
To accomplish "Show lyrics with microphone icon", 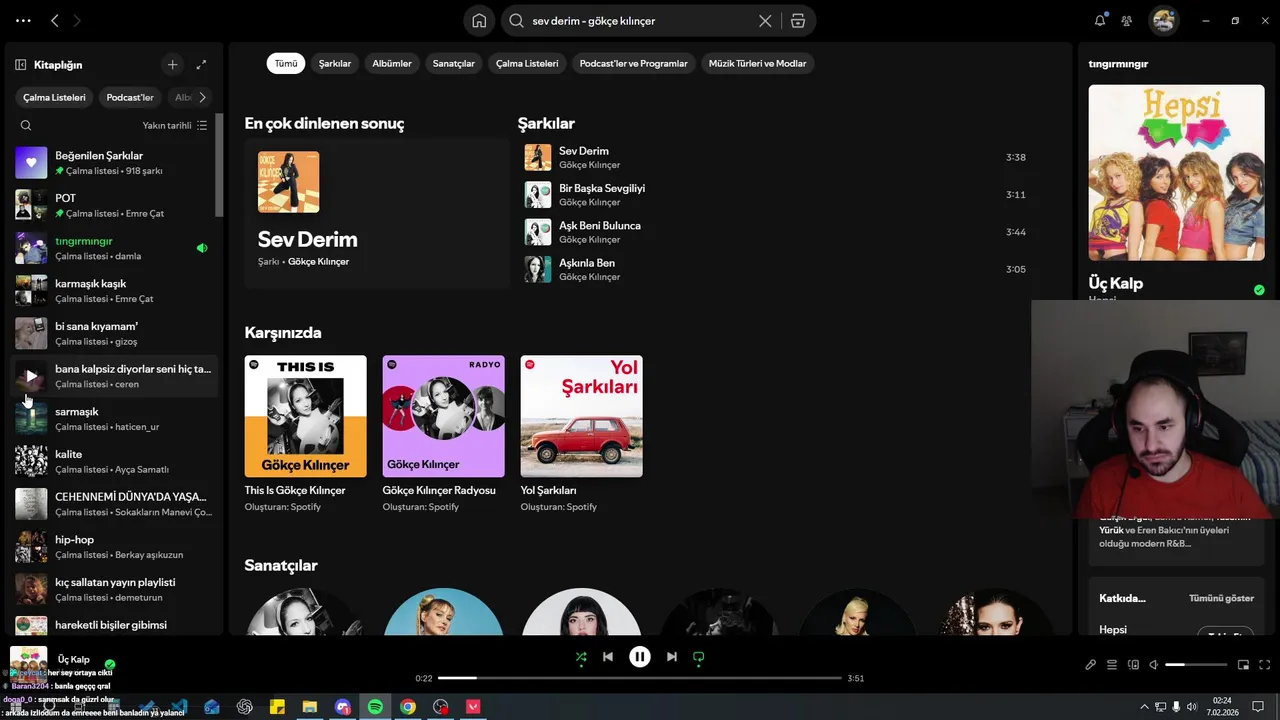I will 1091,665.
